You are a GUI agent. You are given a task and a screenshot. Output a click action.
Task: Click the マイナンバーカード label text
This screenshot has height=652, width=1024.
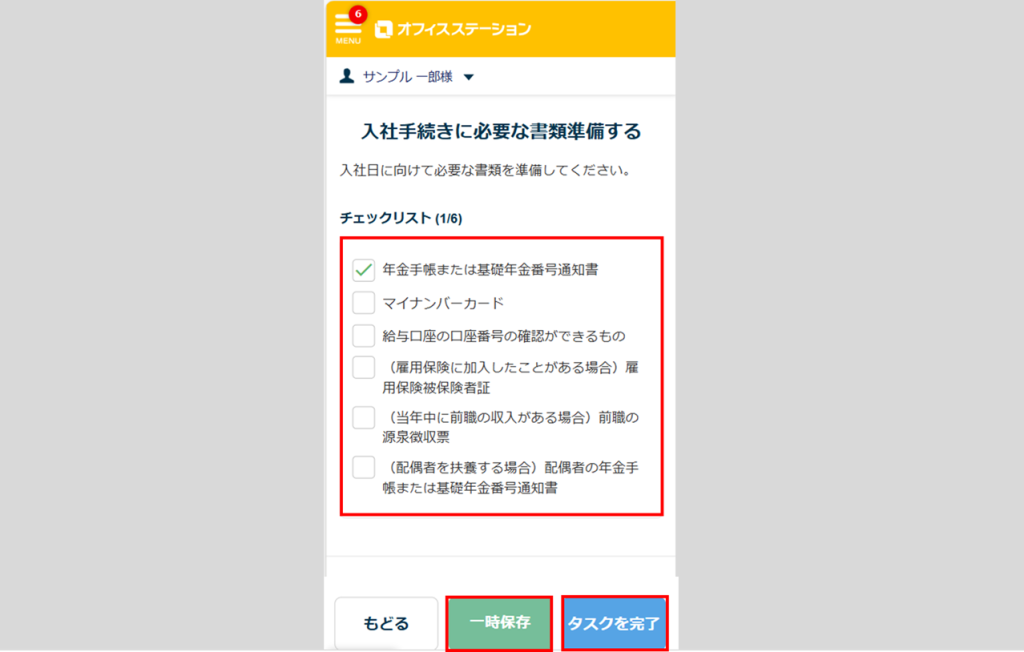443,303
